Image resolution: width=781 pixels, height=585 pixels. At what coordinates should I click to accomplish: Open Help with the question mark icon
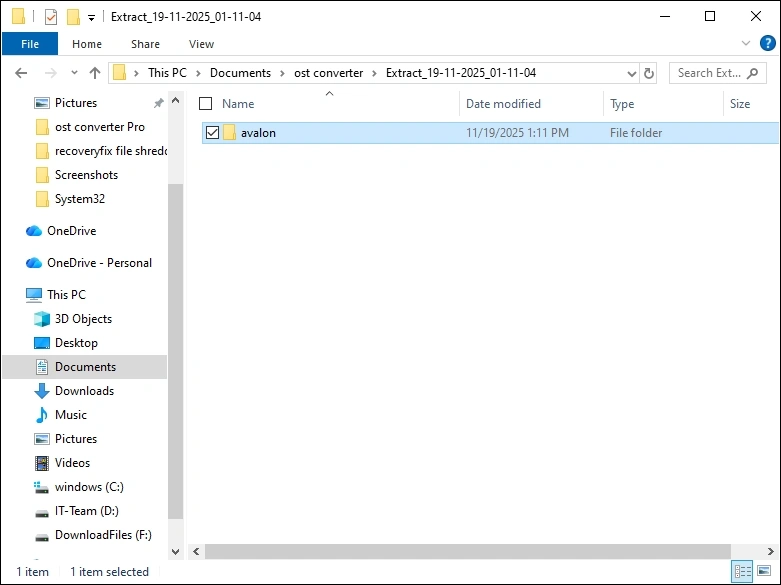pos(768,44)
